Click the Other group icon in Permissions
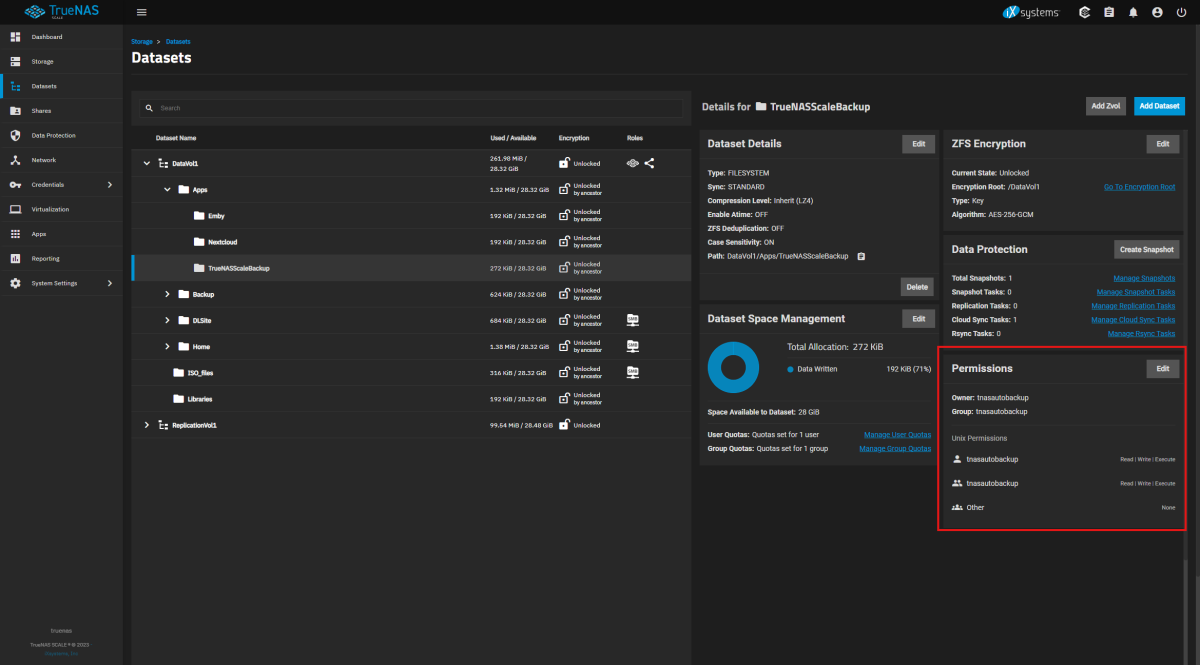 [957, 507]
